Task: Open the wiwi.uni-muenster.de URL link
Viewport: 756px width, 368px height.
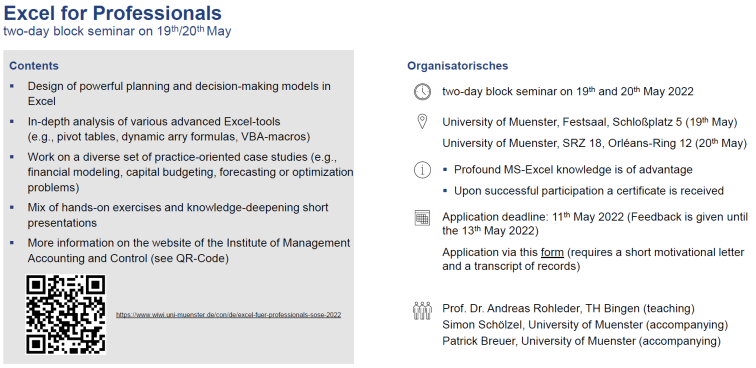Action: click(x=229, y=314)
